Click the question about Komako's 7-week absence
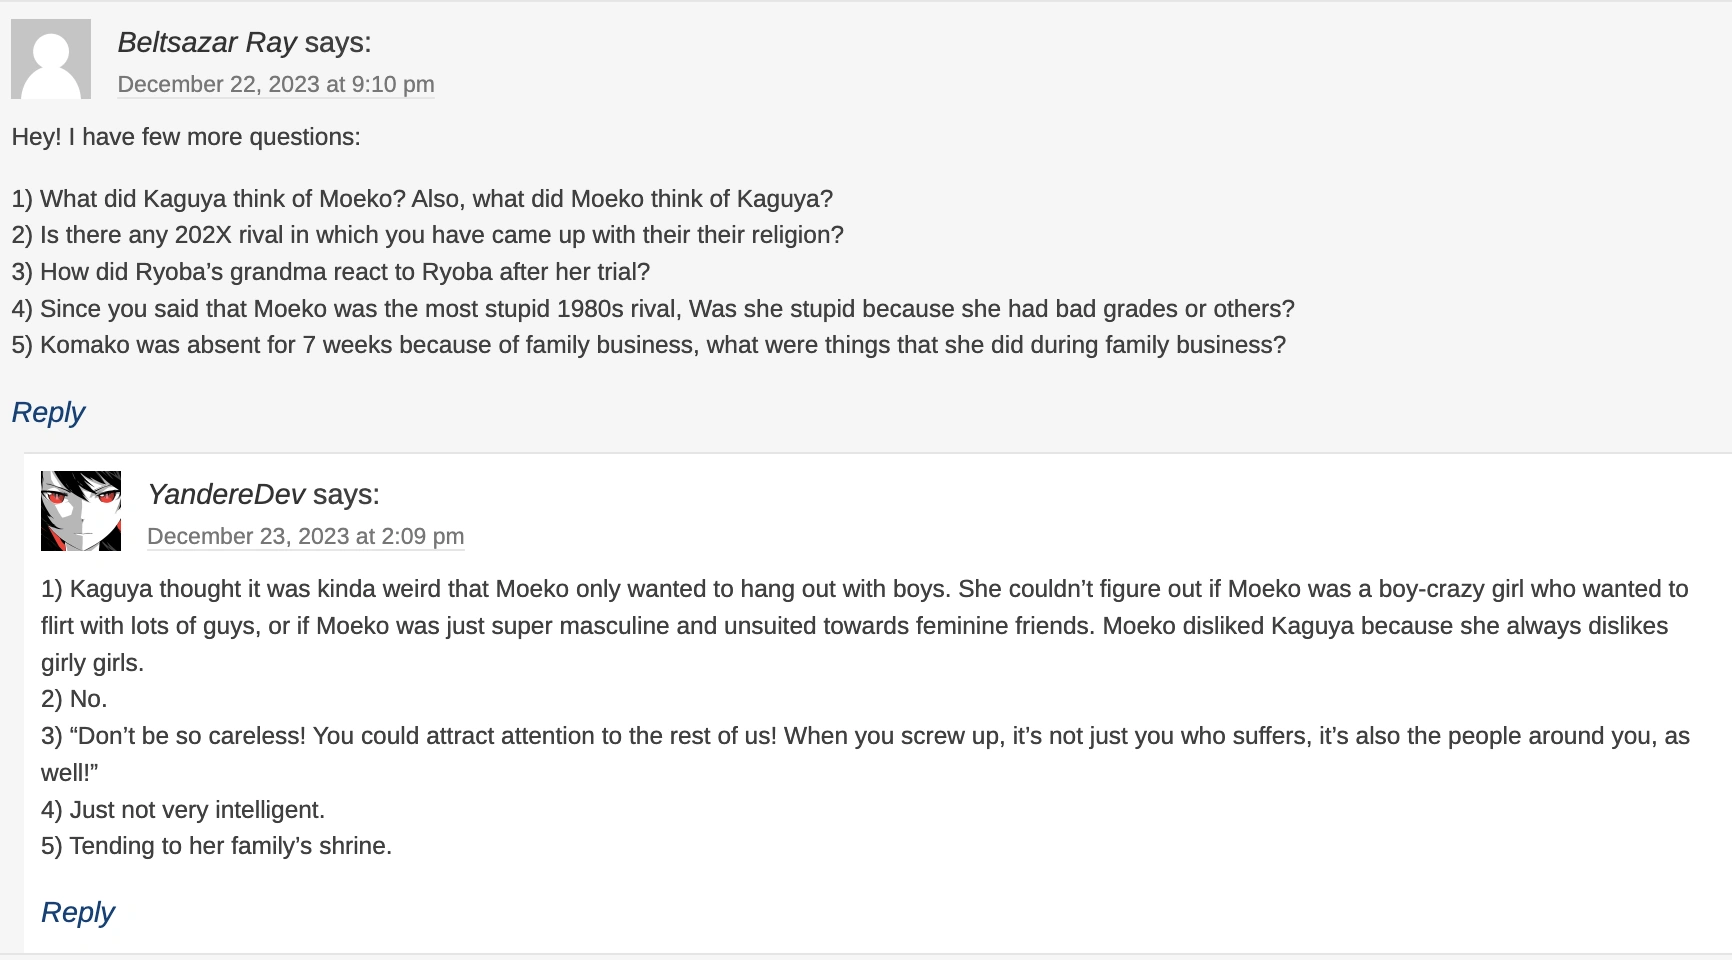The image size is (1732, 960). pos(649,345)
